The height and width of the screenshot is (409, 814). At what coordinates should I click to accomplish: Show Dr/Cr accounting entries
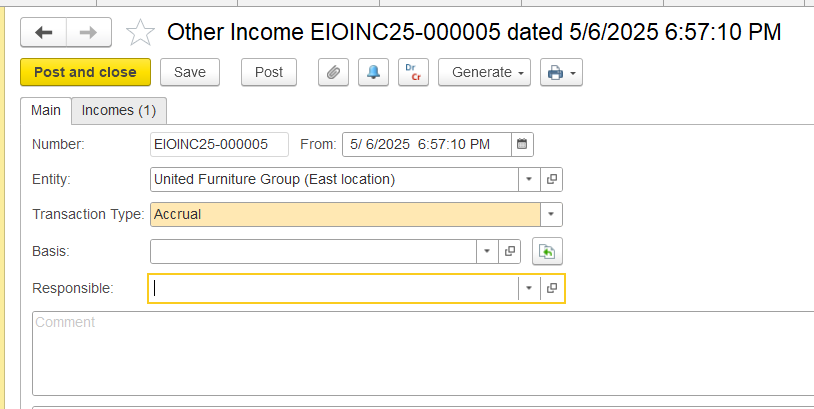(x=413, y=72)
